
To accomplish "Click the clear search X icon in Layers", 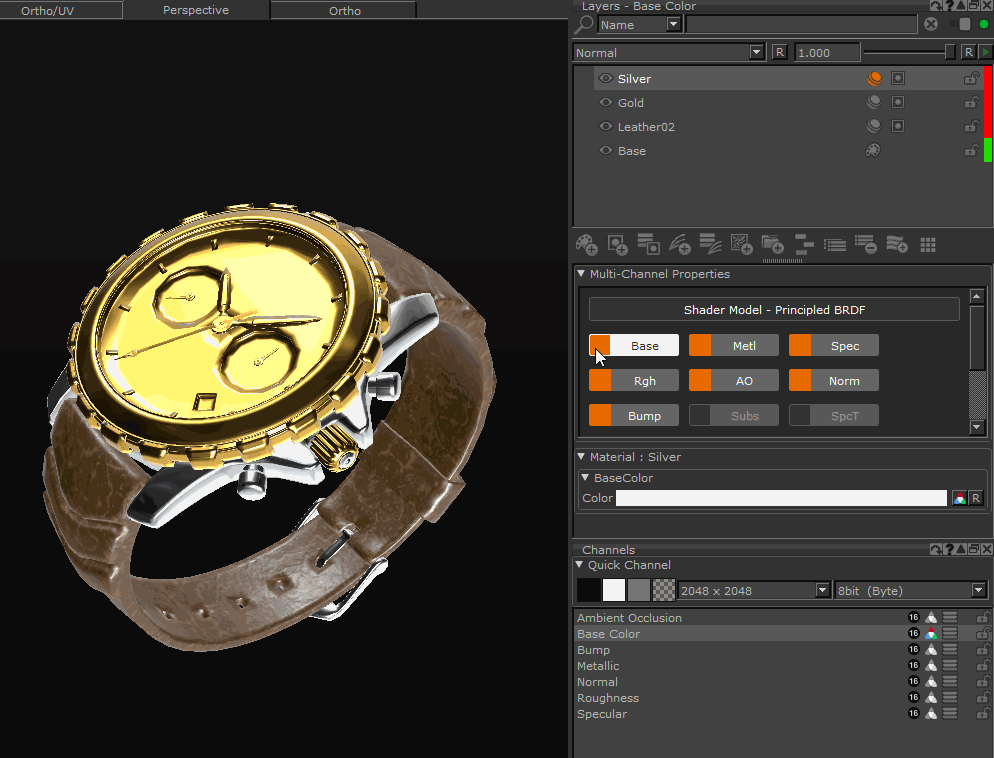I will (931, 24).
